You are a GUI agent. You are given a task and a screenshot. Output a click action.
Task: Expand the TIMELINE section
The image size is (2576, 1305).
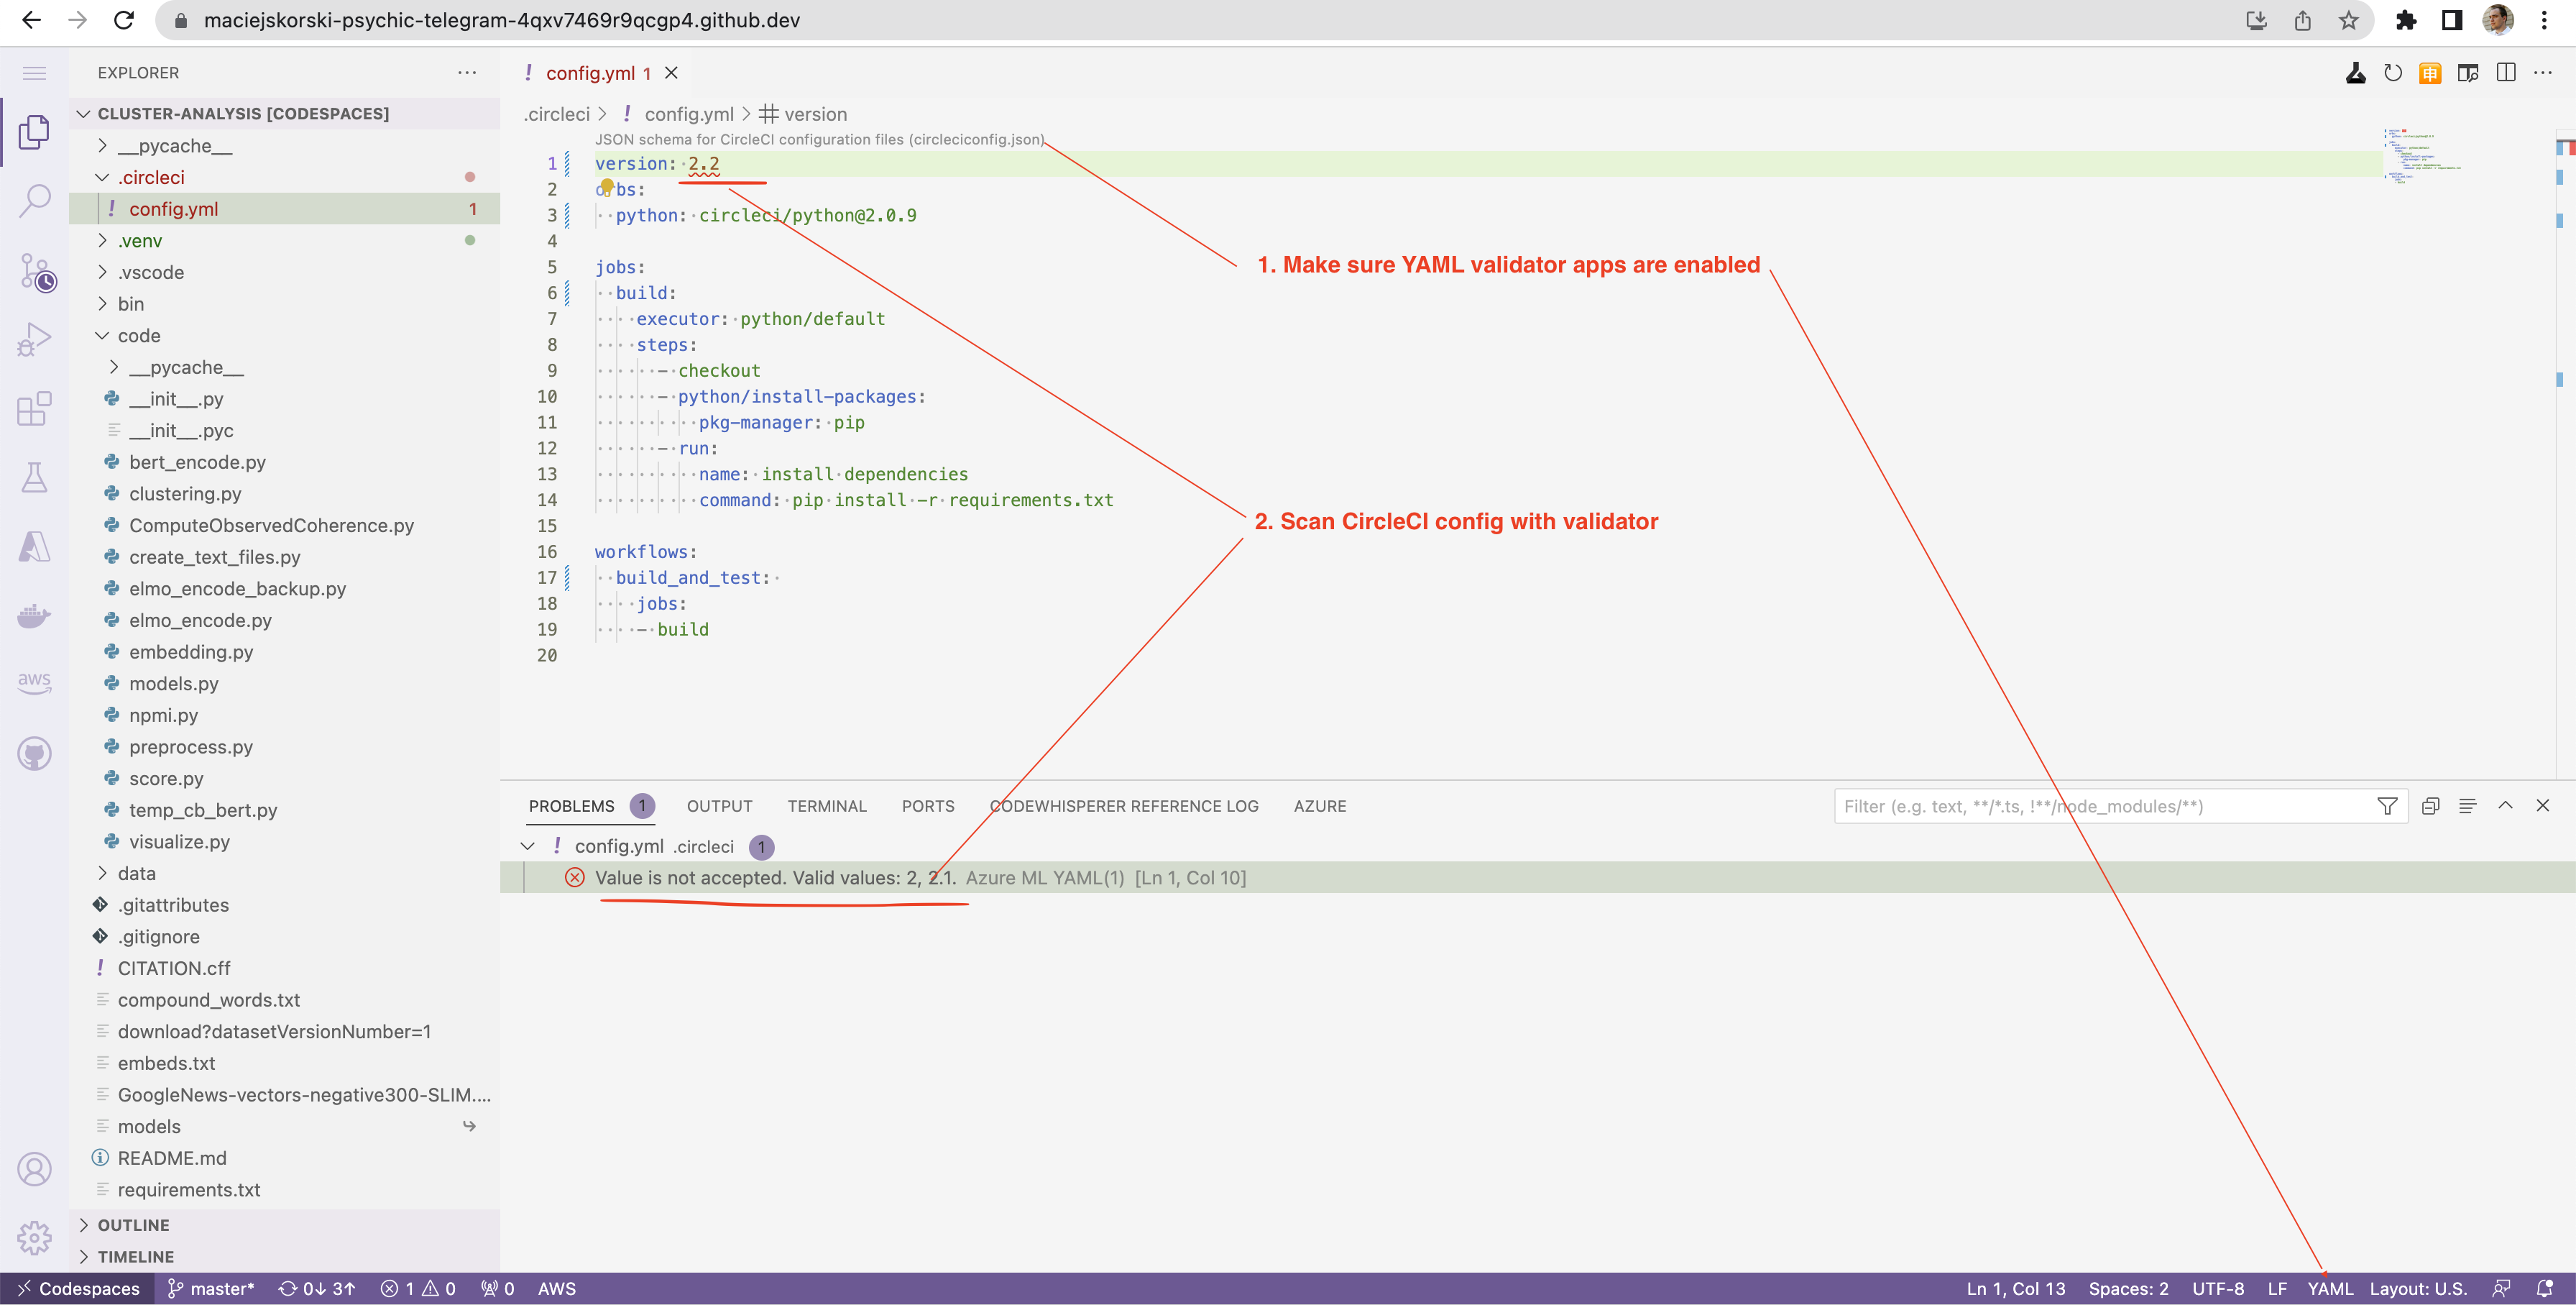(84, 1257)
